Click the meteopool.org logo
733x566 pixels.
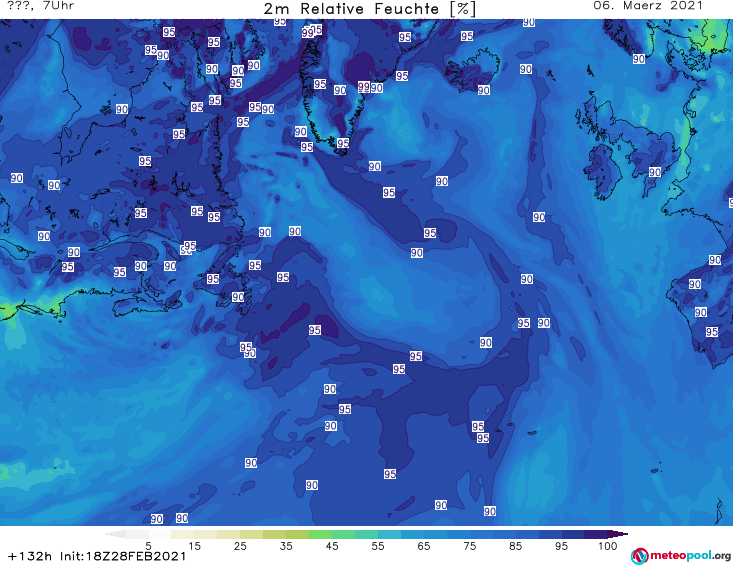pos(681,556)
